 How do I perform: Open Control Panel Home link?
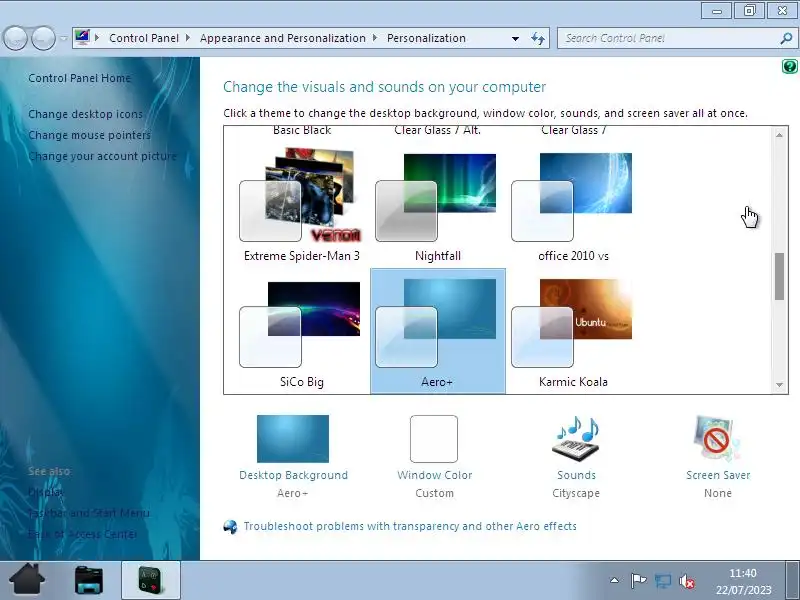tap(80, 78)
